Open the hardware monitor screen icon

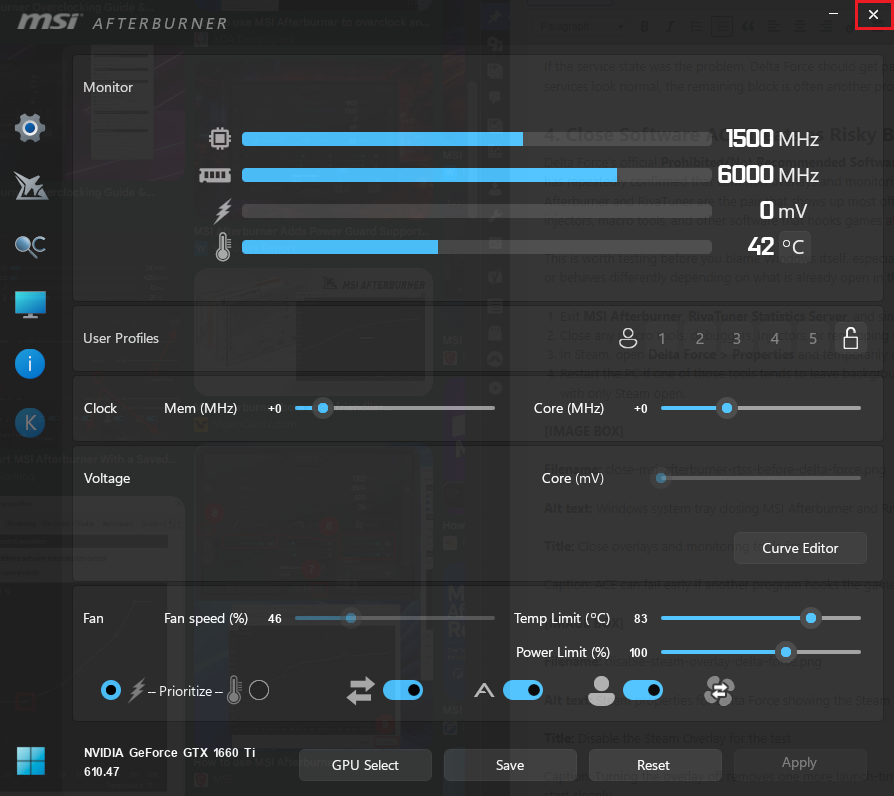coord(30,304)
